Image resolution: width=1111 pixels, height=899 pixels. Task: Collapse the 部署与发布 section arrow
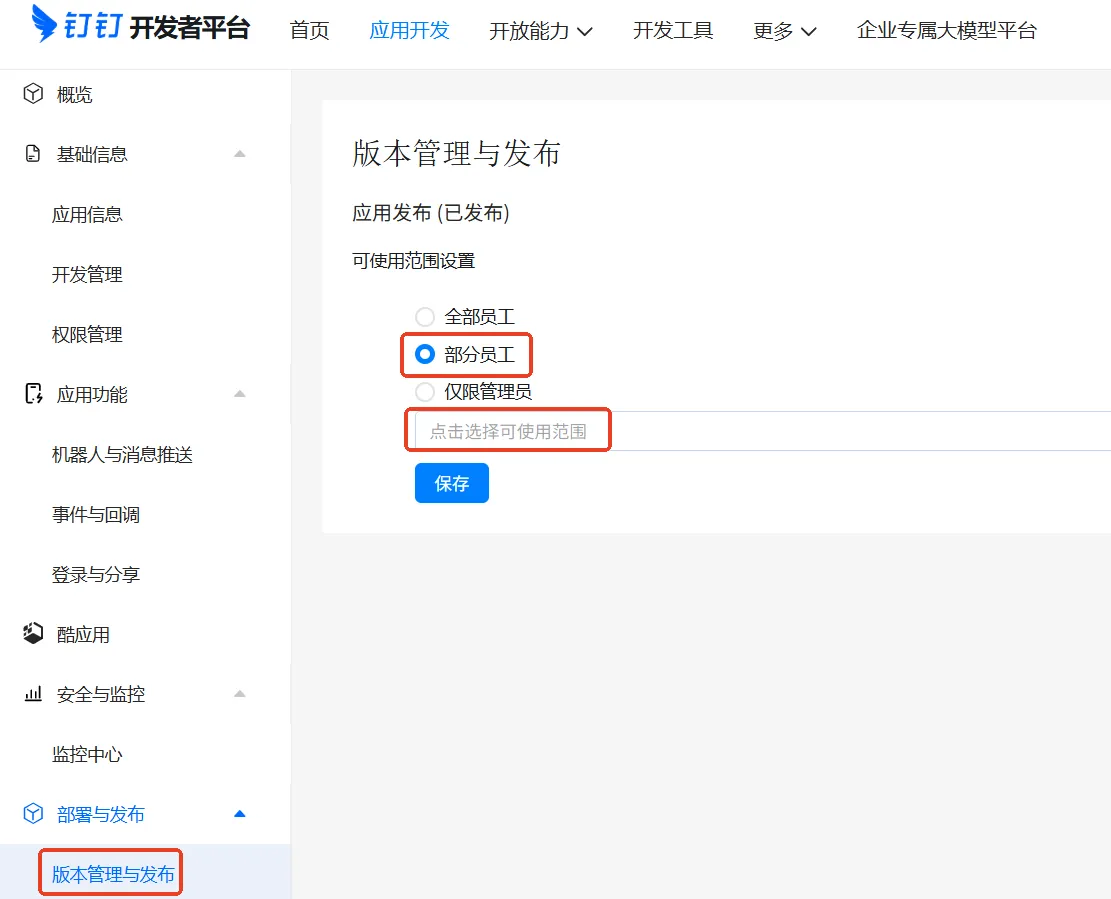239,814
